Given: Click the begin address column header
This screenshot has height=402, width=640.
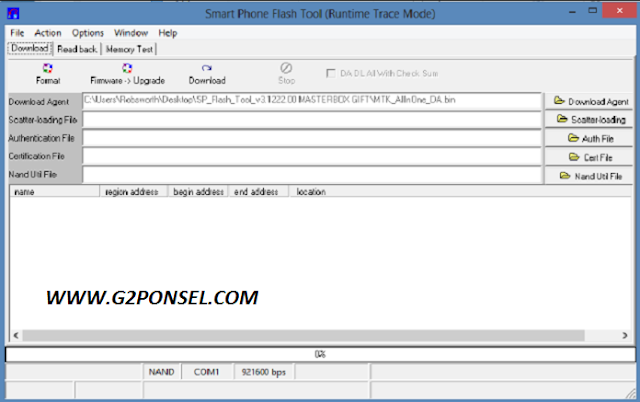Looking at the screenshot, I should click(198, 191).
